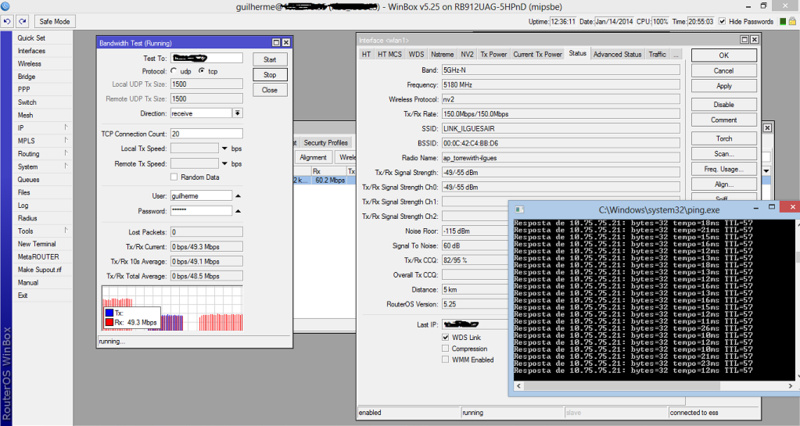
Task: Open the Direction dropdown set to receive
Action: [x=237, y=113]
